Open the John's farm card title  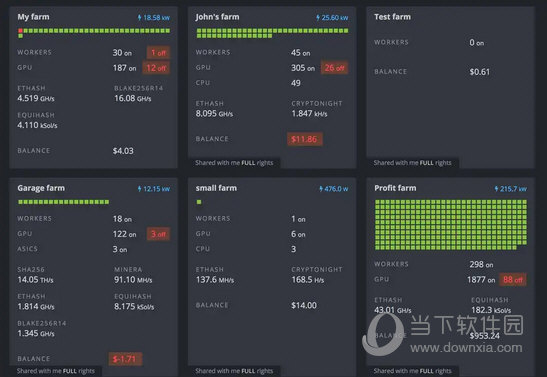(217, 17)
